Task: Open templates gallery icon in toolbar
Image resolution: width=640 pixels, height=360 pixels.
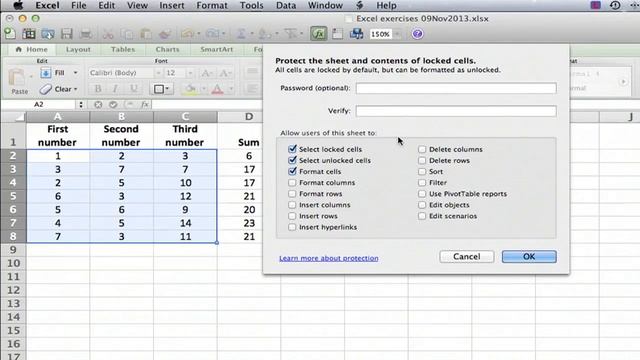Action: coord(29,34)
